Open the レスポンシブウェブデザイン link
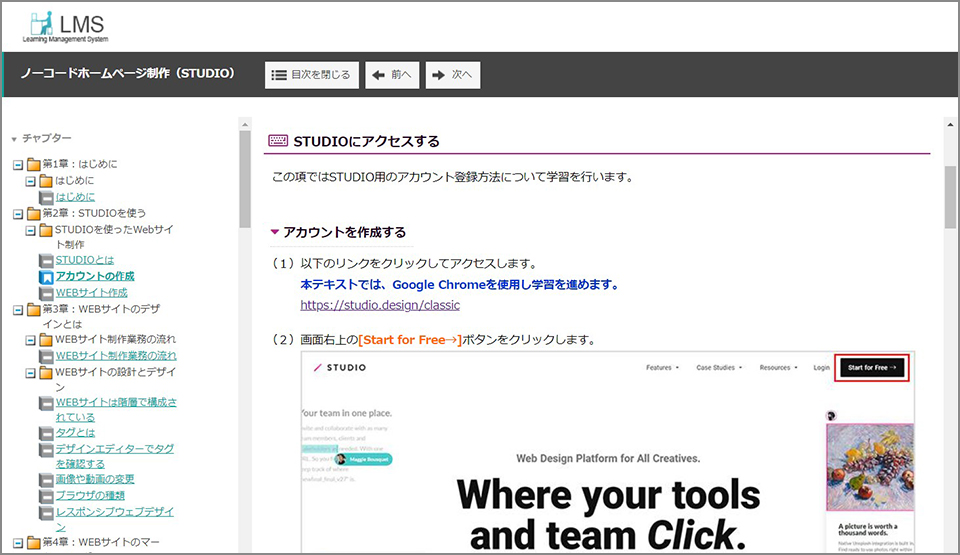Screen dimensions: 960x555 point(115,518)
